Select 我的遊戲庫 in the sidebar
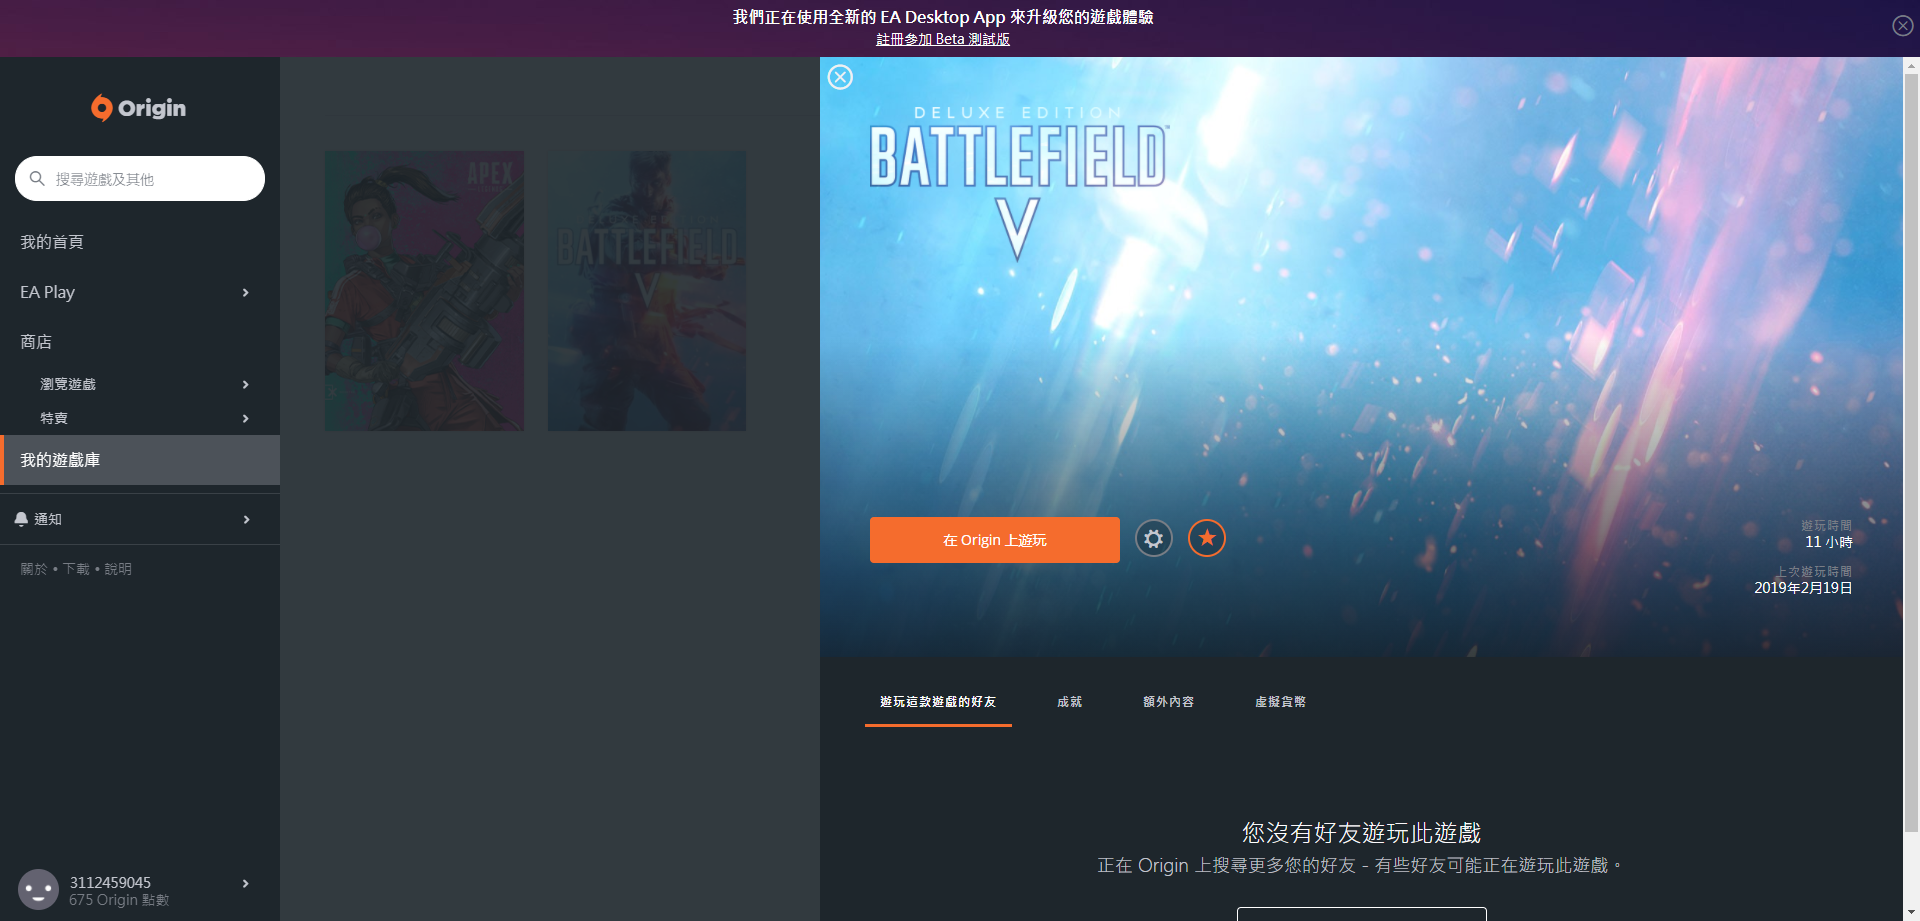 (x=140, y=460)
